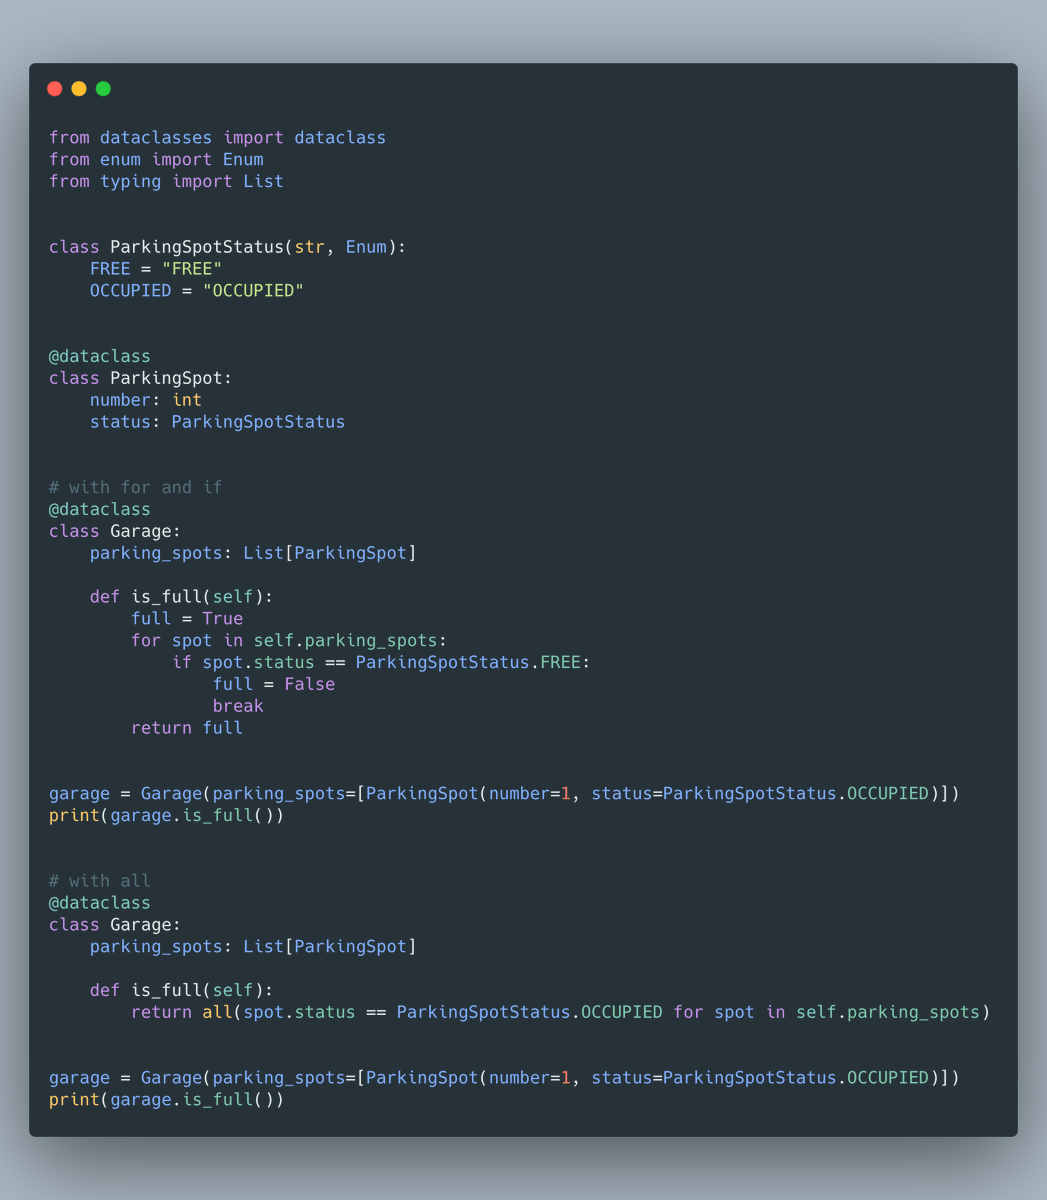The image size is (1047, 1200).
Task: Click 'ParkingSpotStatus' in its class definition line
Action: tap(197, 247)
